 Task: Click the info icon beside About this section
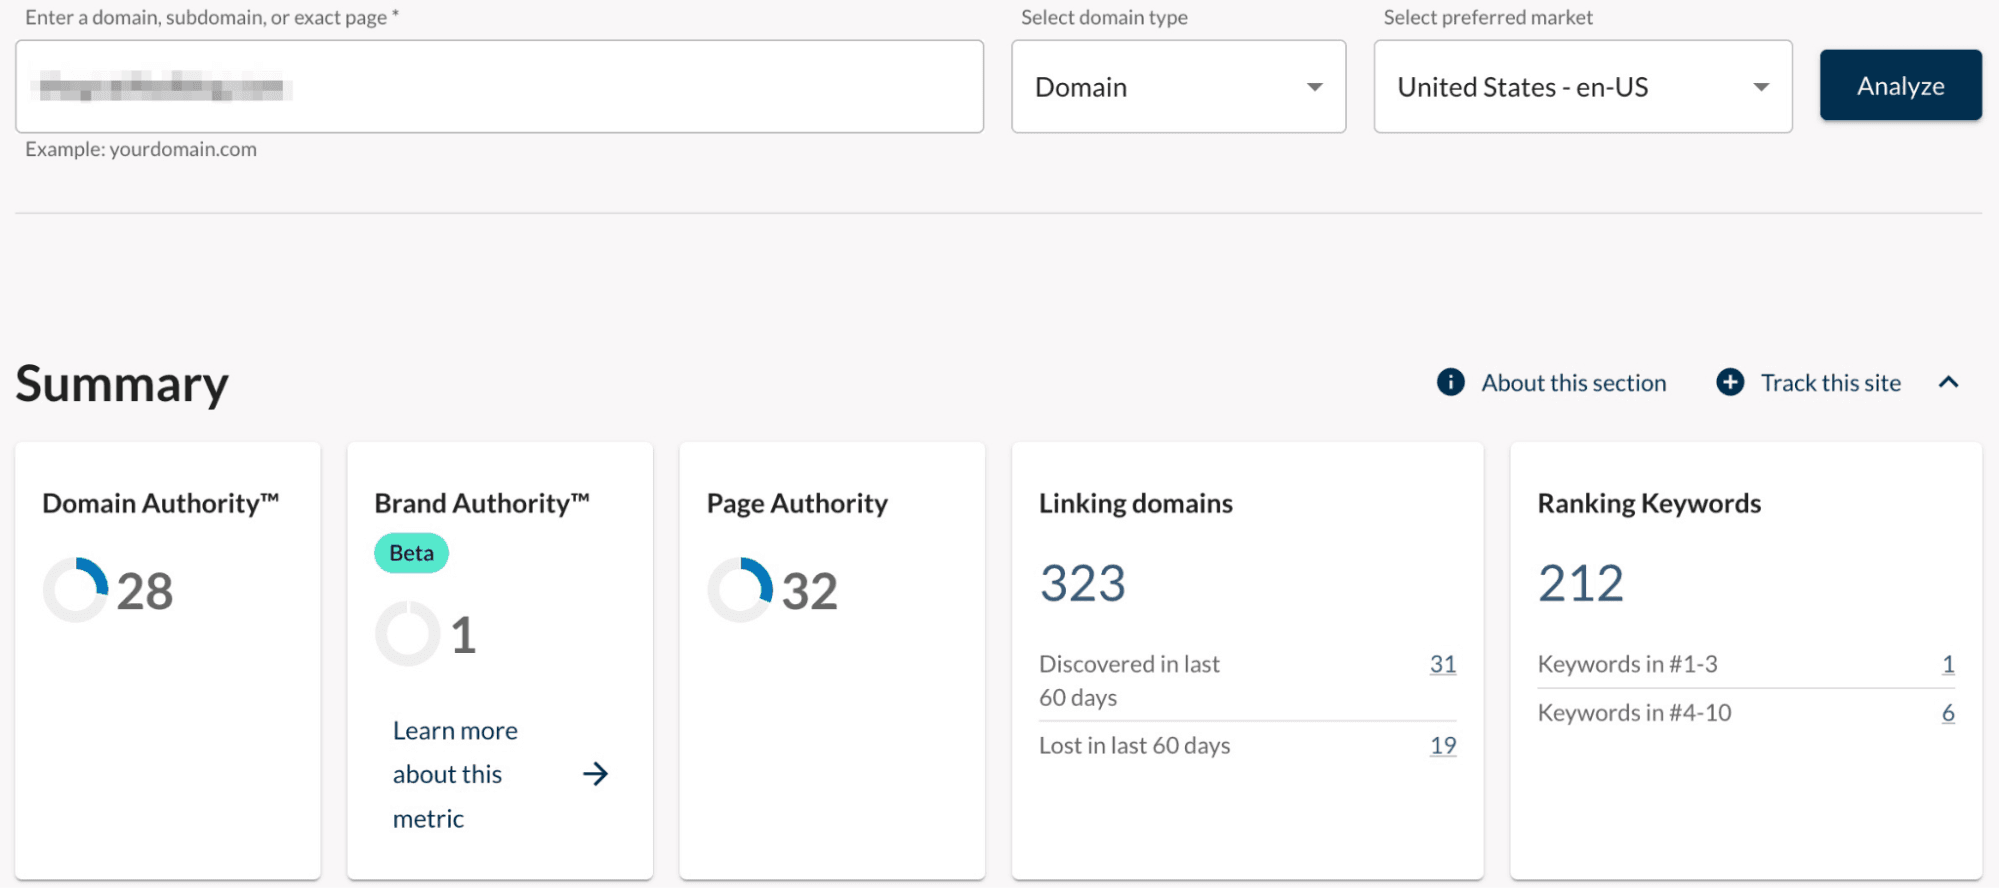[1450, 382]
